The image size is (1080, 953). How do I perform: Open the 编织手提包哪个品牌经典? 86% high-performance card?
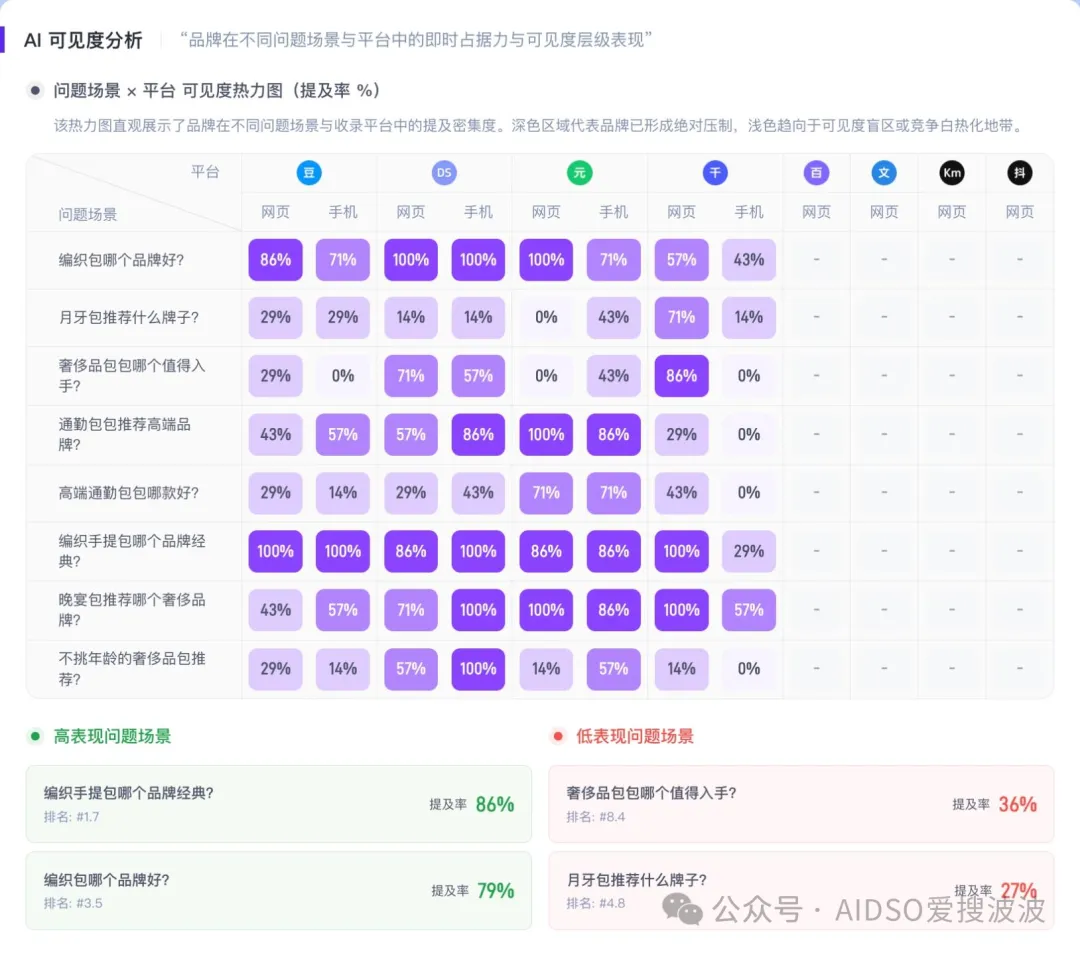(279, 804)
